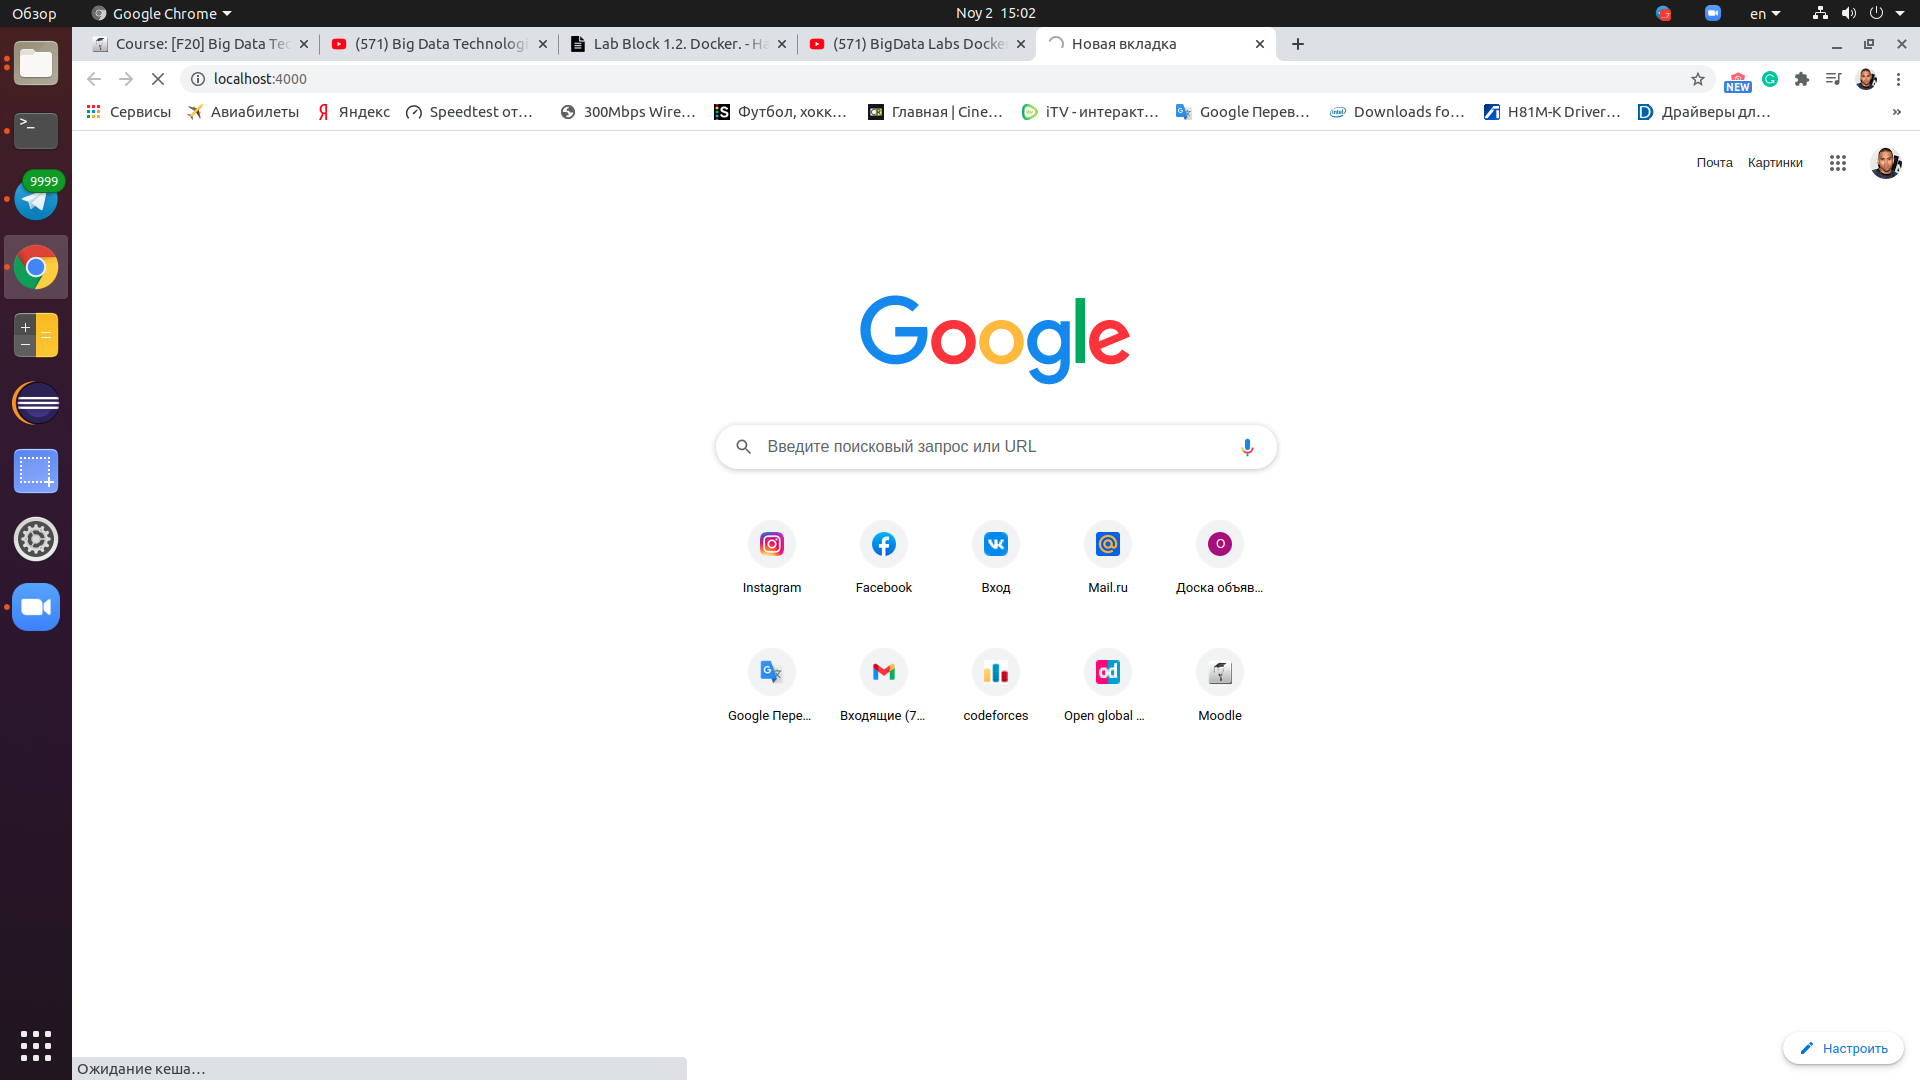Open the media controls icon in toolbar
1920x1080 pixels.
pos(1833,79)
